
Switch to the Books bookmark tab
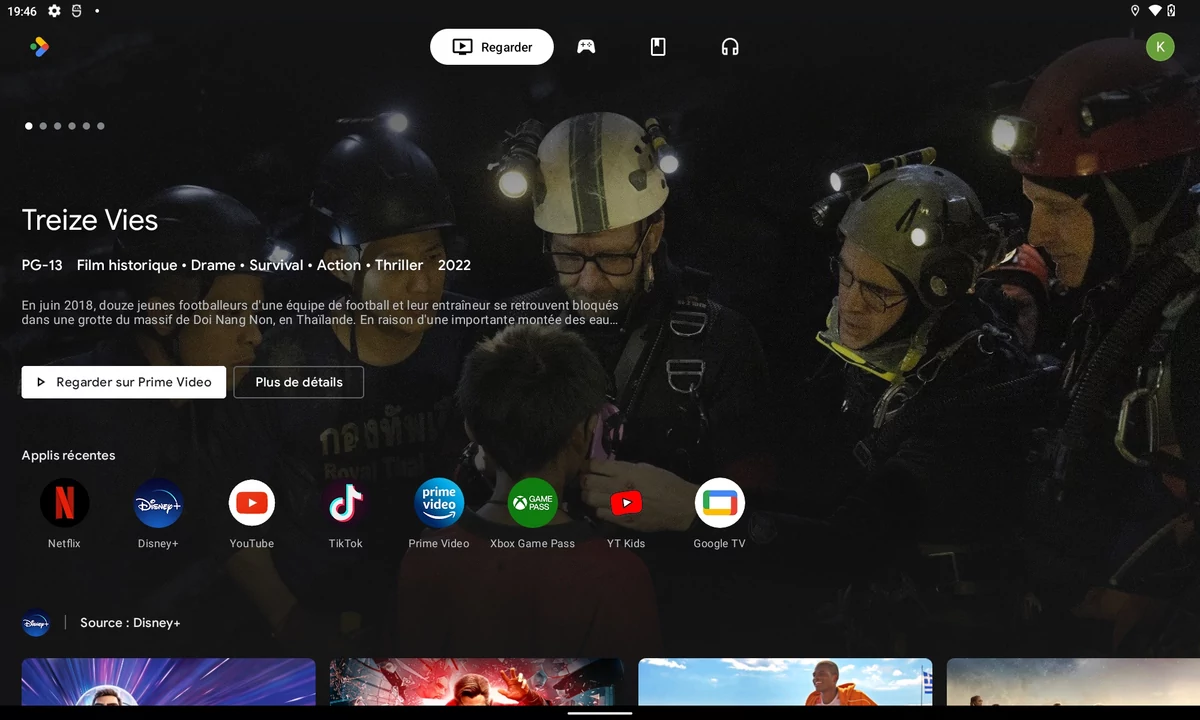click(658, 47)
